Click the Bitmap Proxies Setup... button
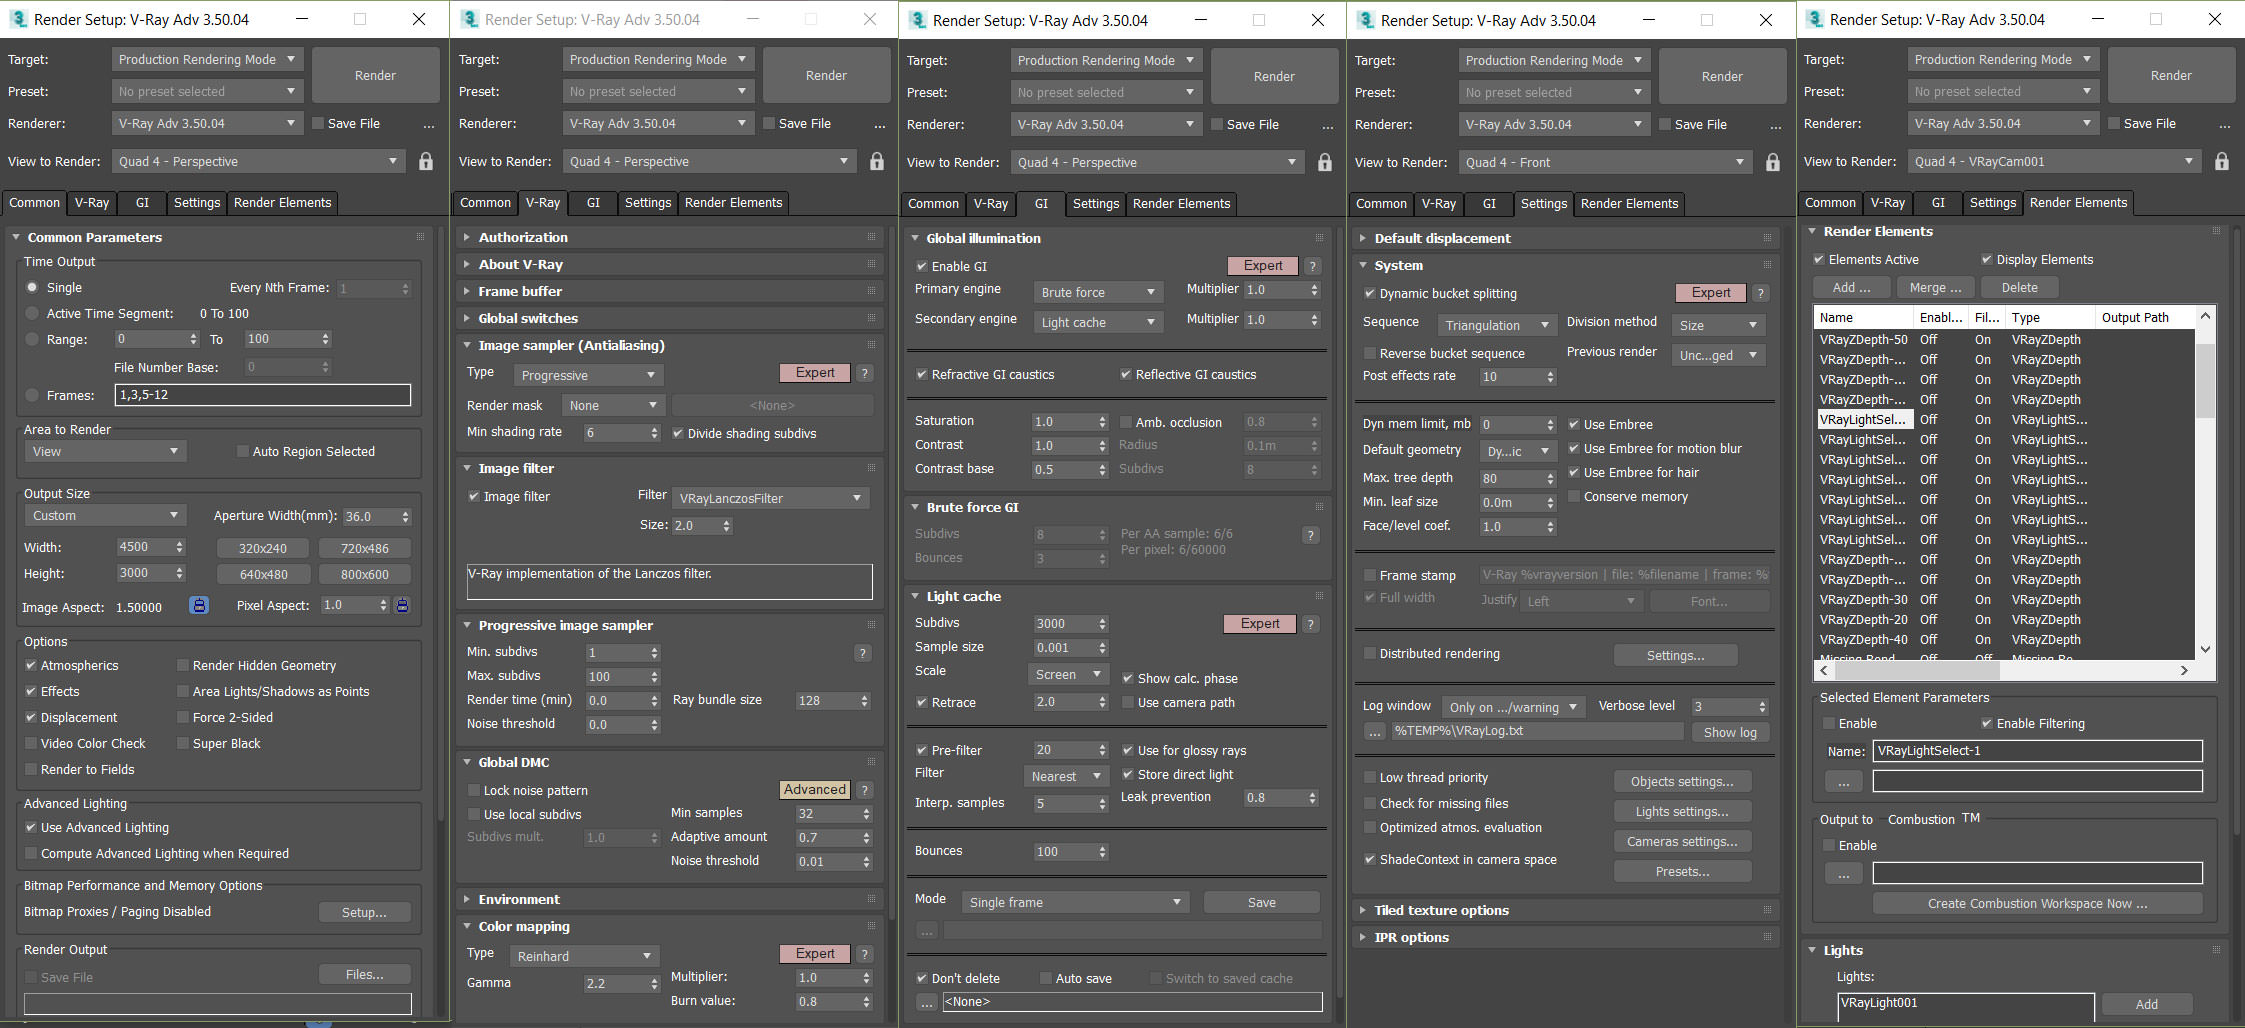 click(364, 912)
